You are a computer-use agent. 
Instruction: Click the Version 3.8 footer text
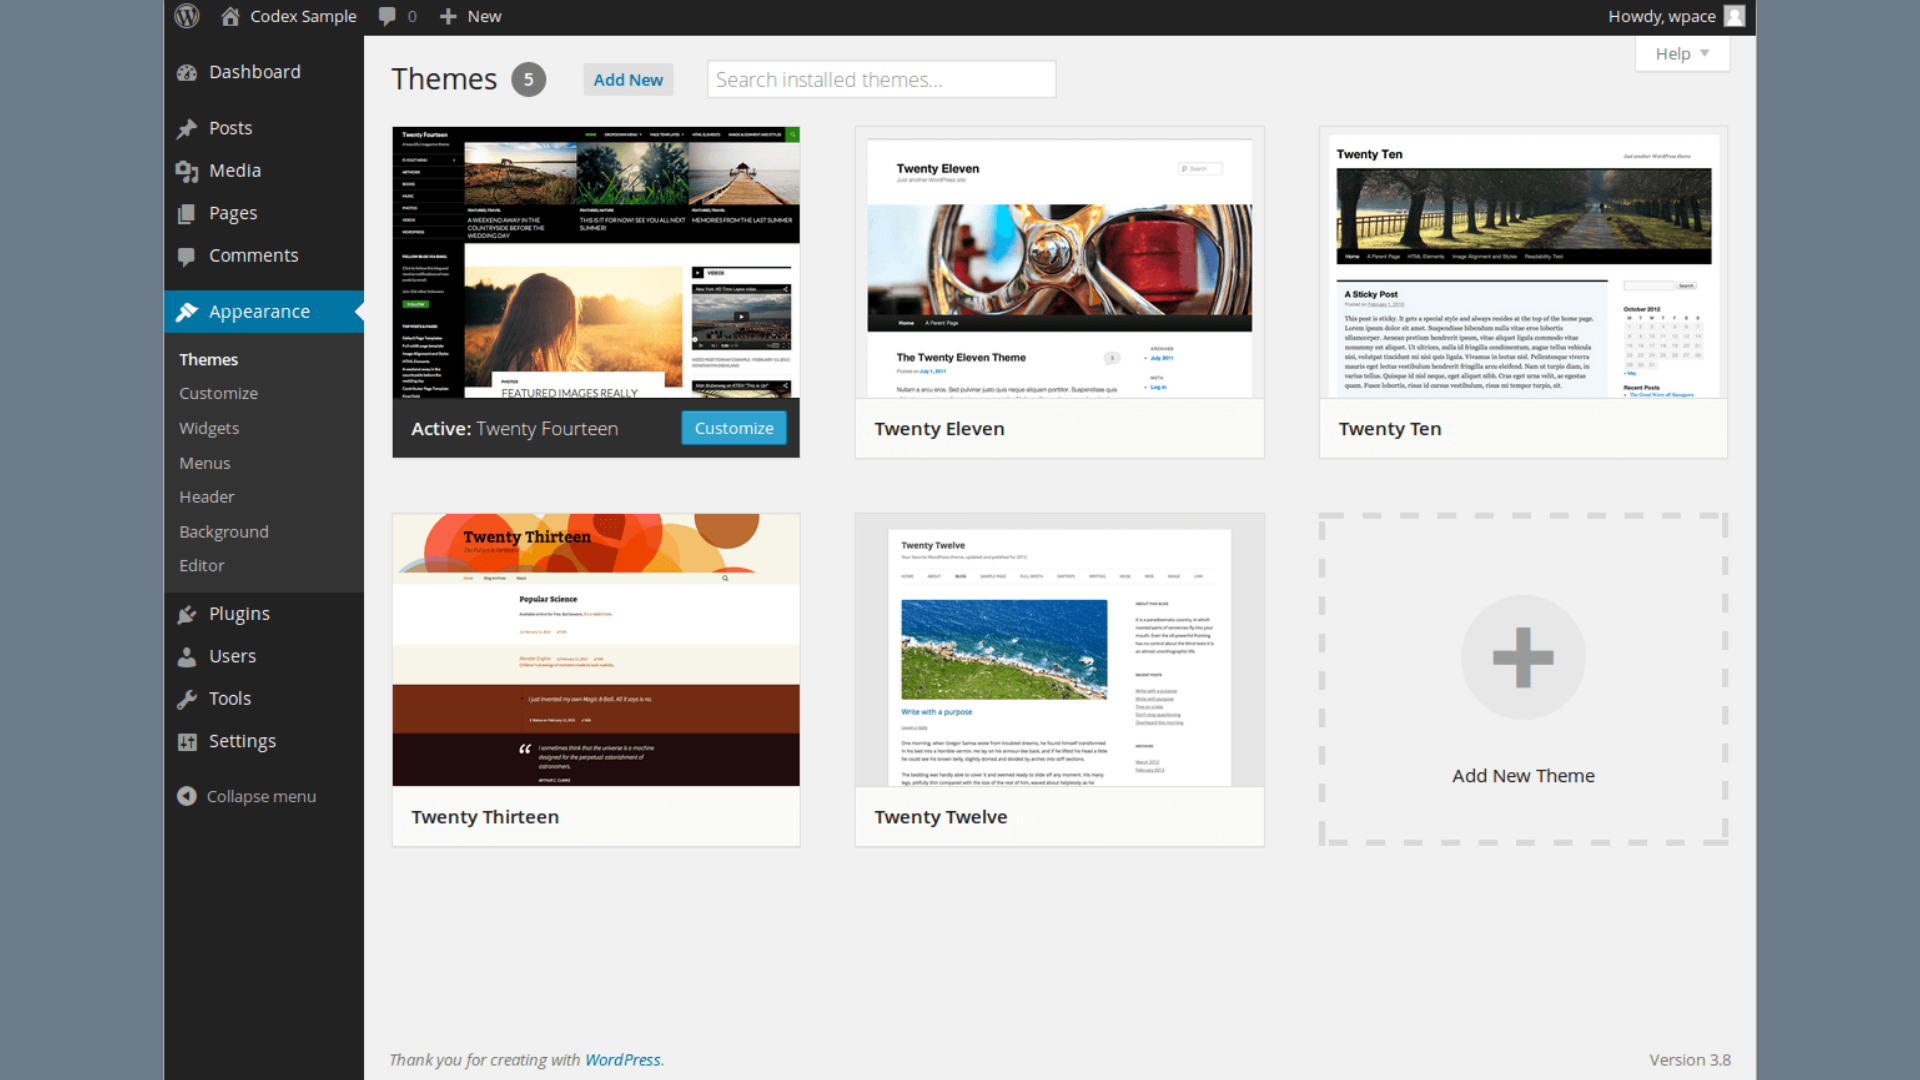click(1689, 1060)
